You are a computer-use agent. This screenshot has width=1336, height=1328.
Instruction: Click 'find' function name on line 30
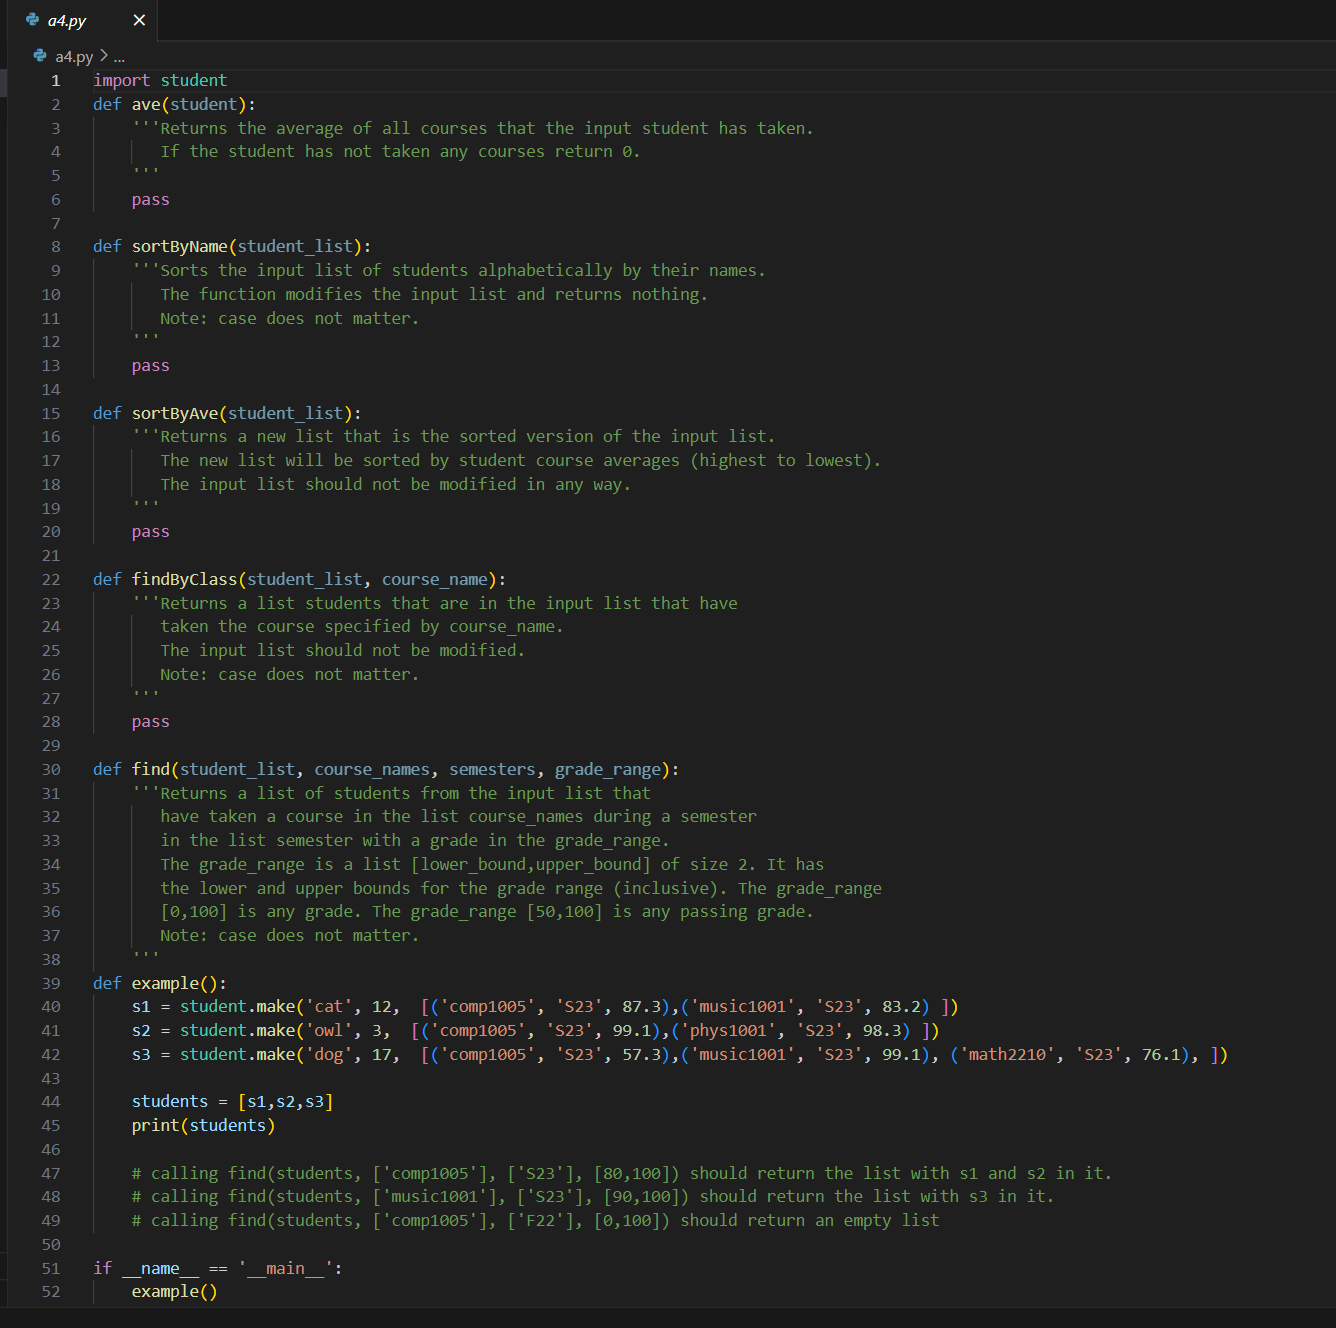151,769
